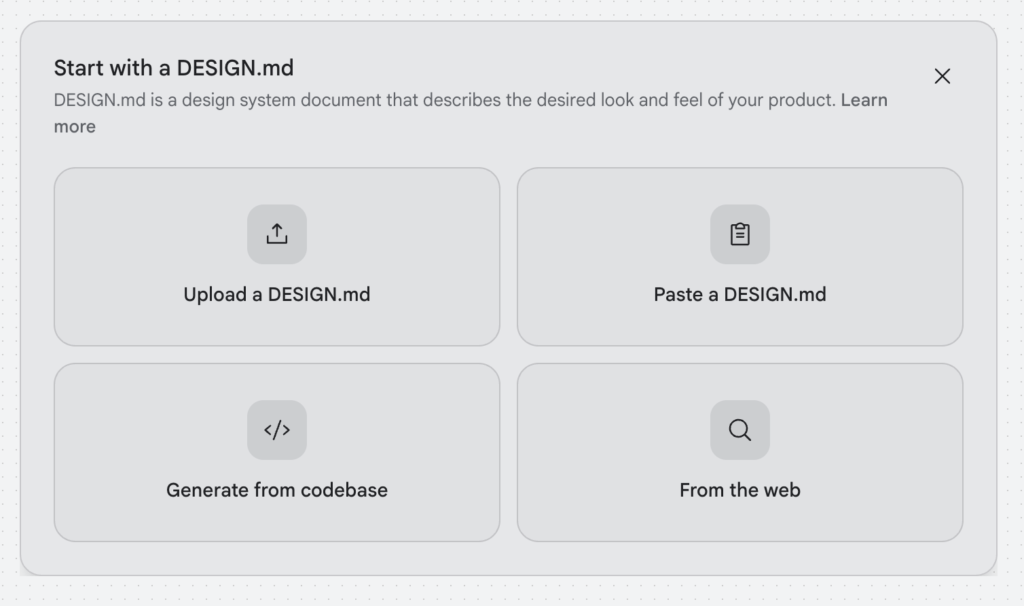Click the magnifying glass search icon

click(740, 430)
